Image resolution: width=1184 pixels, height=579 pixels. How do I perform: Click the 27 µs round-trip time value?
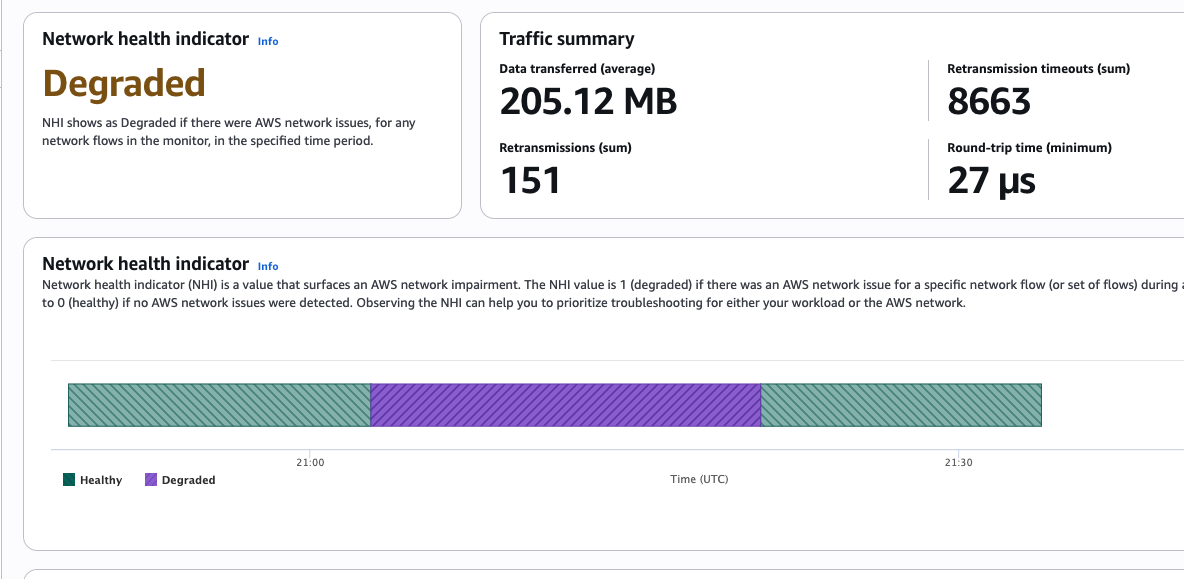[x=991, y=180]
